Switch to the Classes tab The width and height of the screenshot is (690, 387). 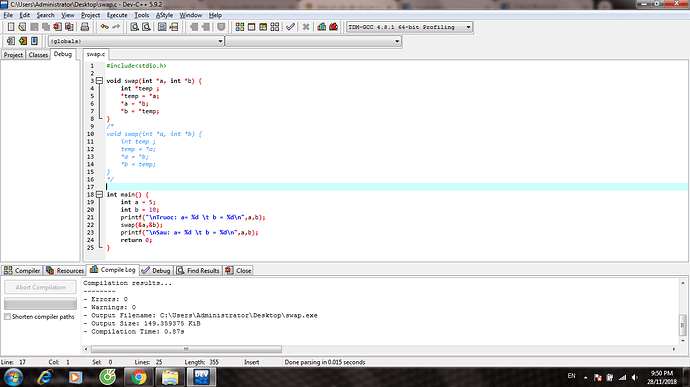(x=38, y=55)
